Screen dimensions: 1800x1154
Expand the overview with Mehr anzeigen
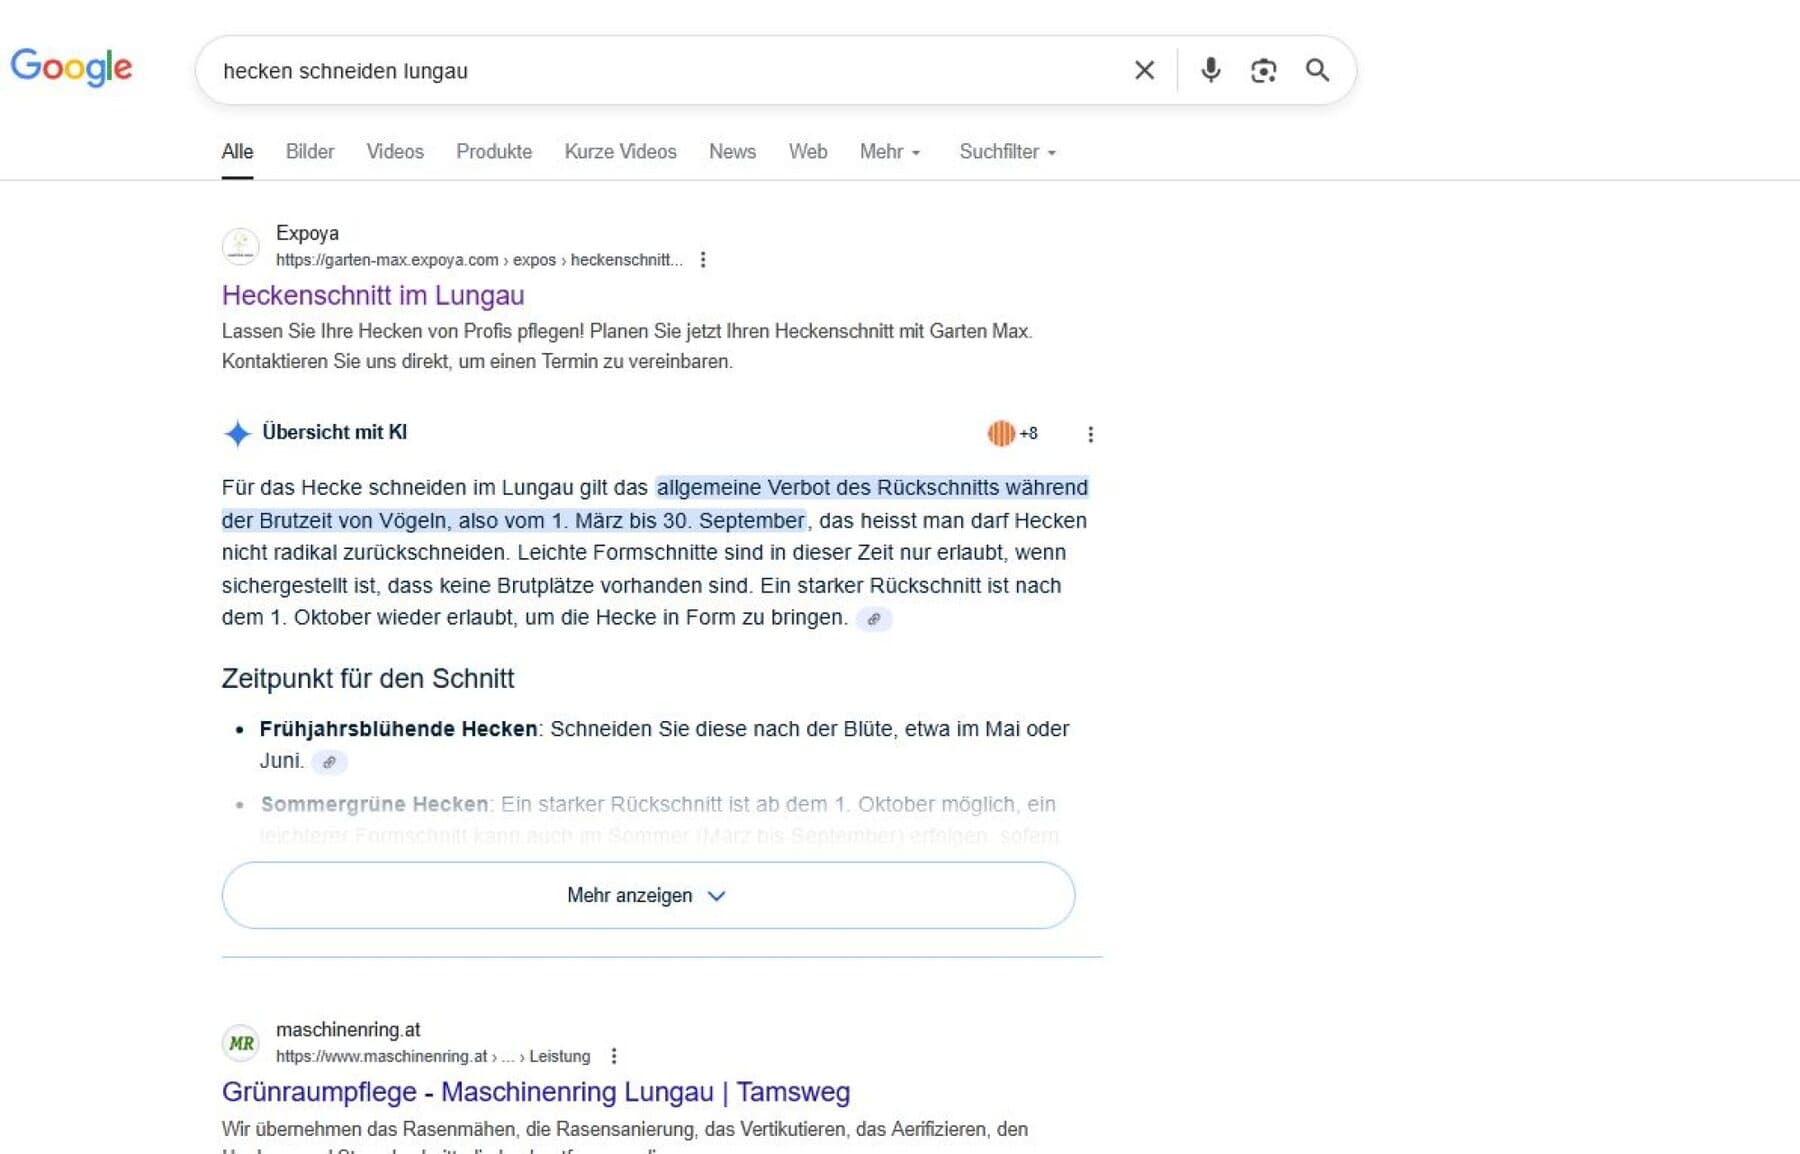tap(648, 895)
